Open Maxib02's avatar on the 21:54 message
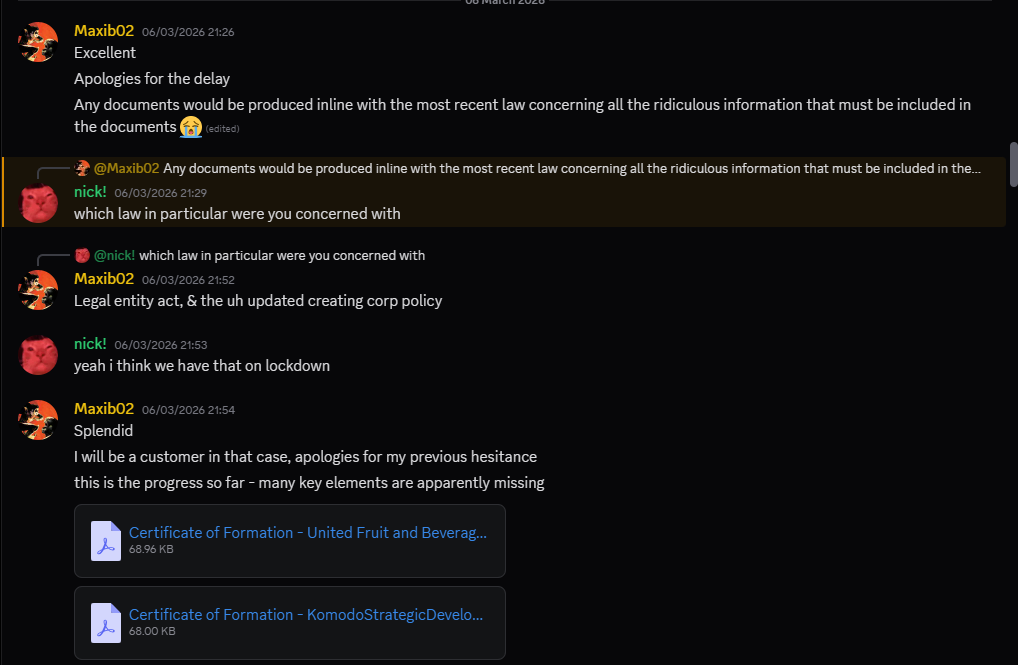Screen dimensions: 1018x665 [x=38, y=420]
